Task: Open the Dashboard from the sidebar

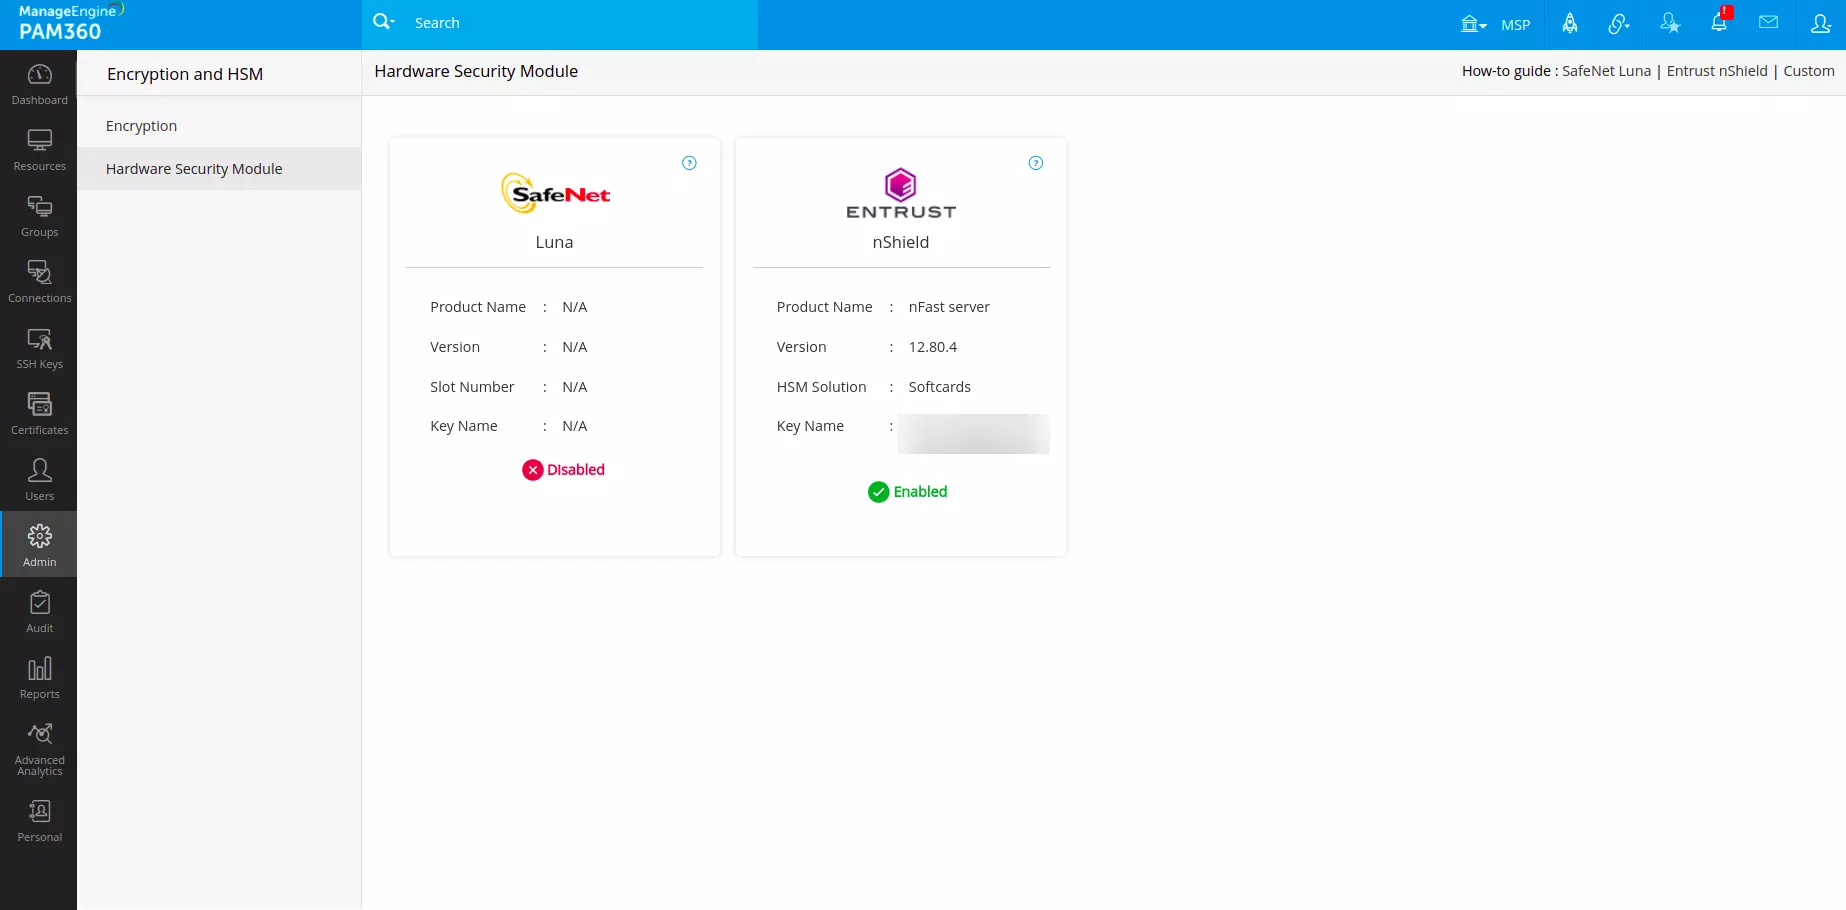Action: tap(39, 84)
